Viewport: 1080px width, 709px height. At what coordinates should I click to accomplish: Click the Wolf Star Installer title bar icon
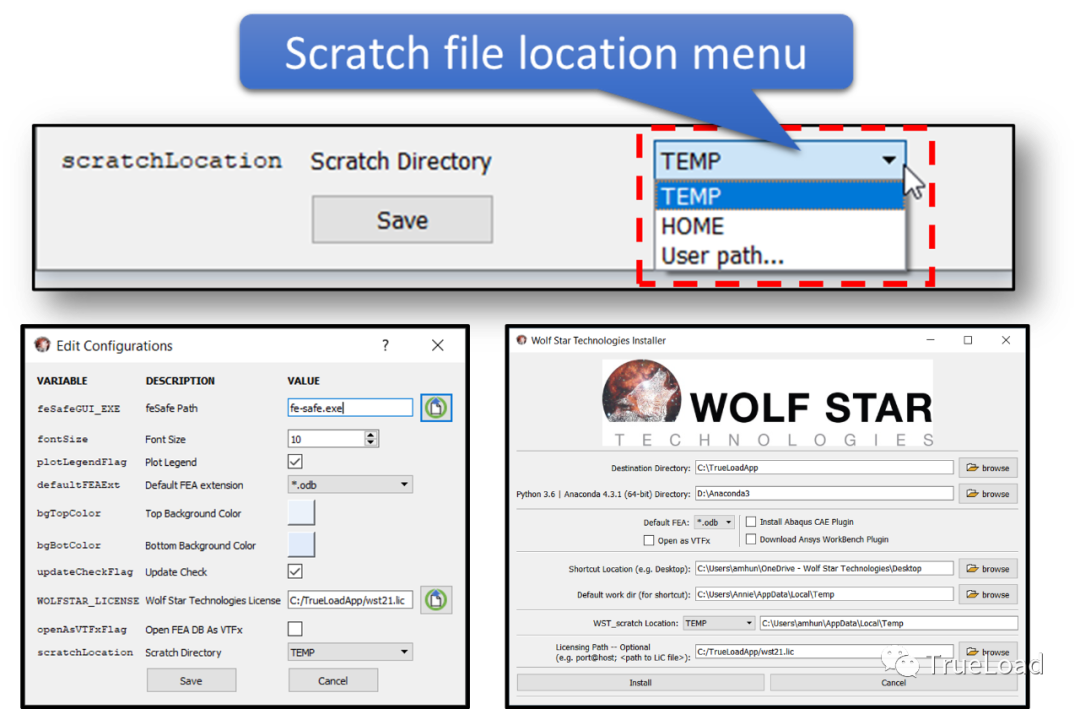click(521, 340)
